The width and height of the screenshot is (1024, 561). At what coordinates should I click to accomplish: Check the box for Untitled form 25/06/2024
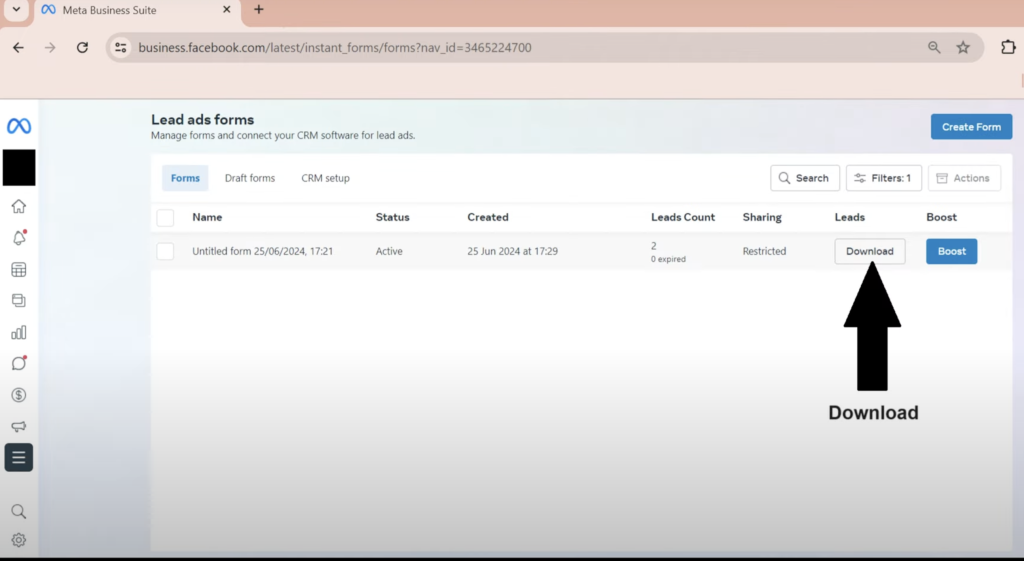(165, 251)
